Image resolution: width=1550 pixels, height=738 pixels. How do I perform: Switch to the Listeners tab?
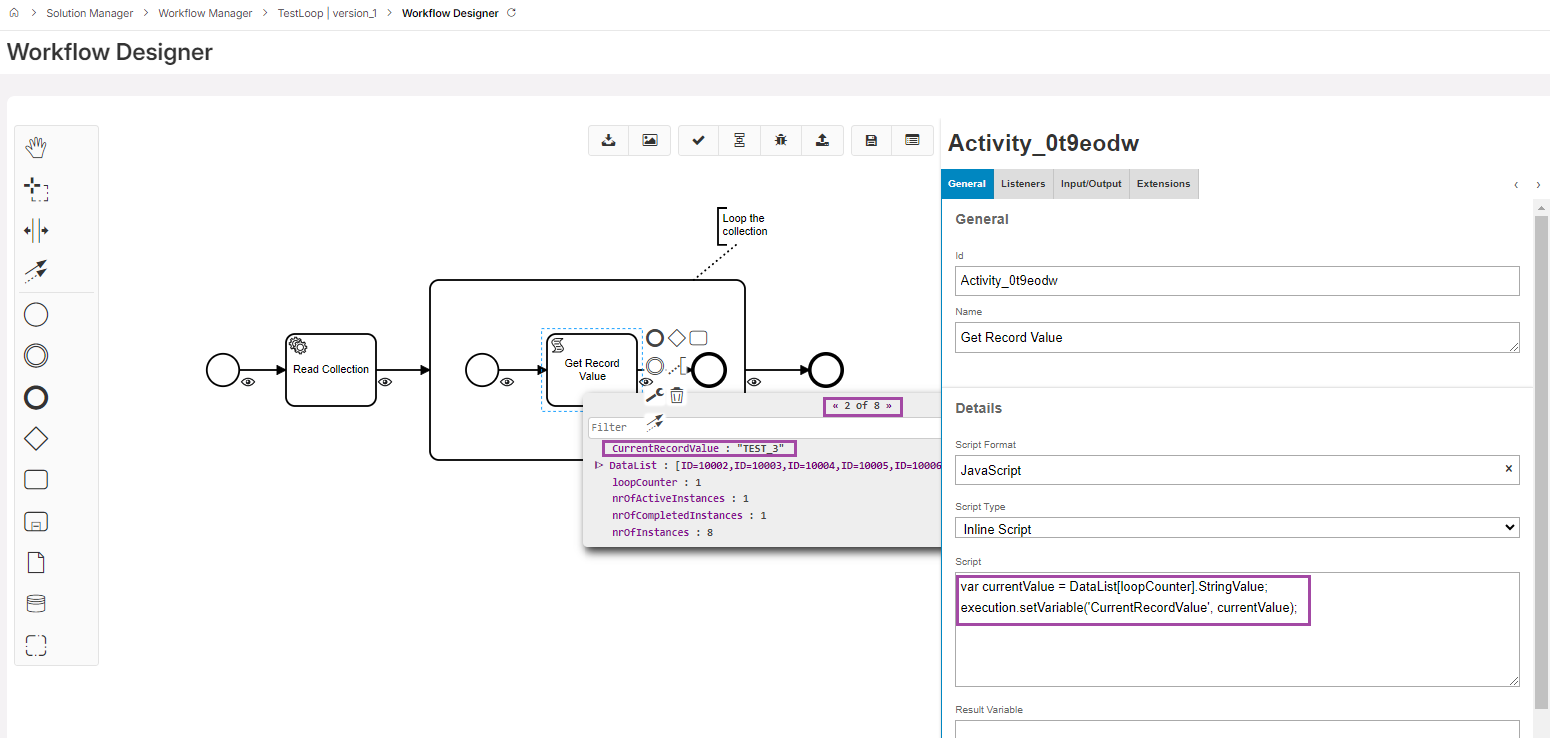[1023, 184]
